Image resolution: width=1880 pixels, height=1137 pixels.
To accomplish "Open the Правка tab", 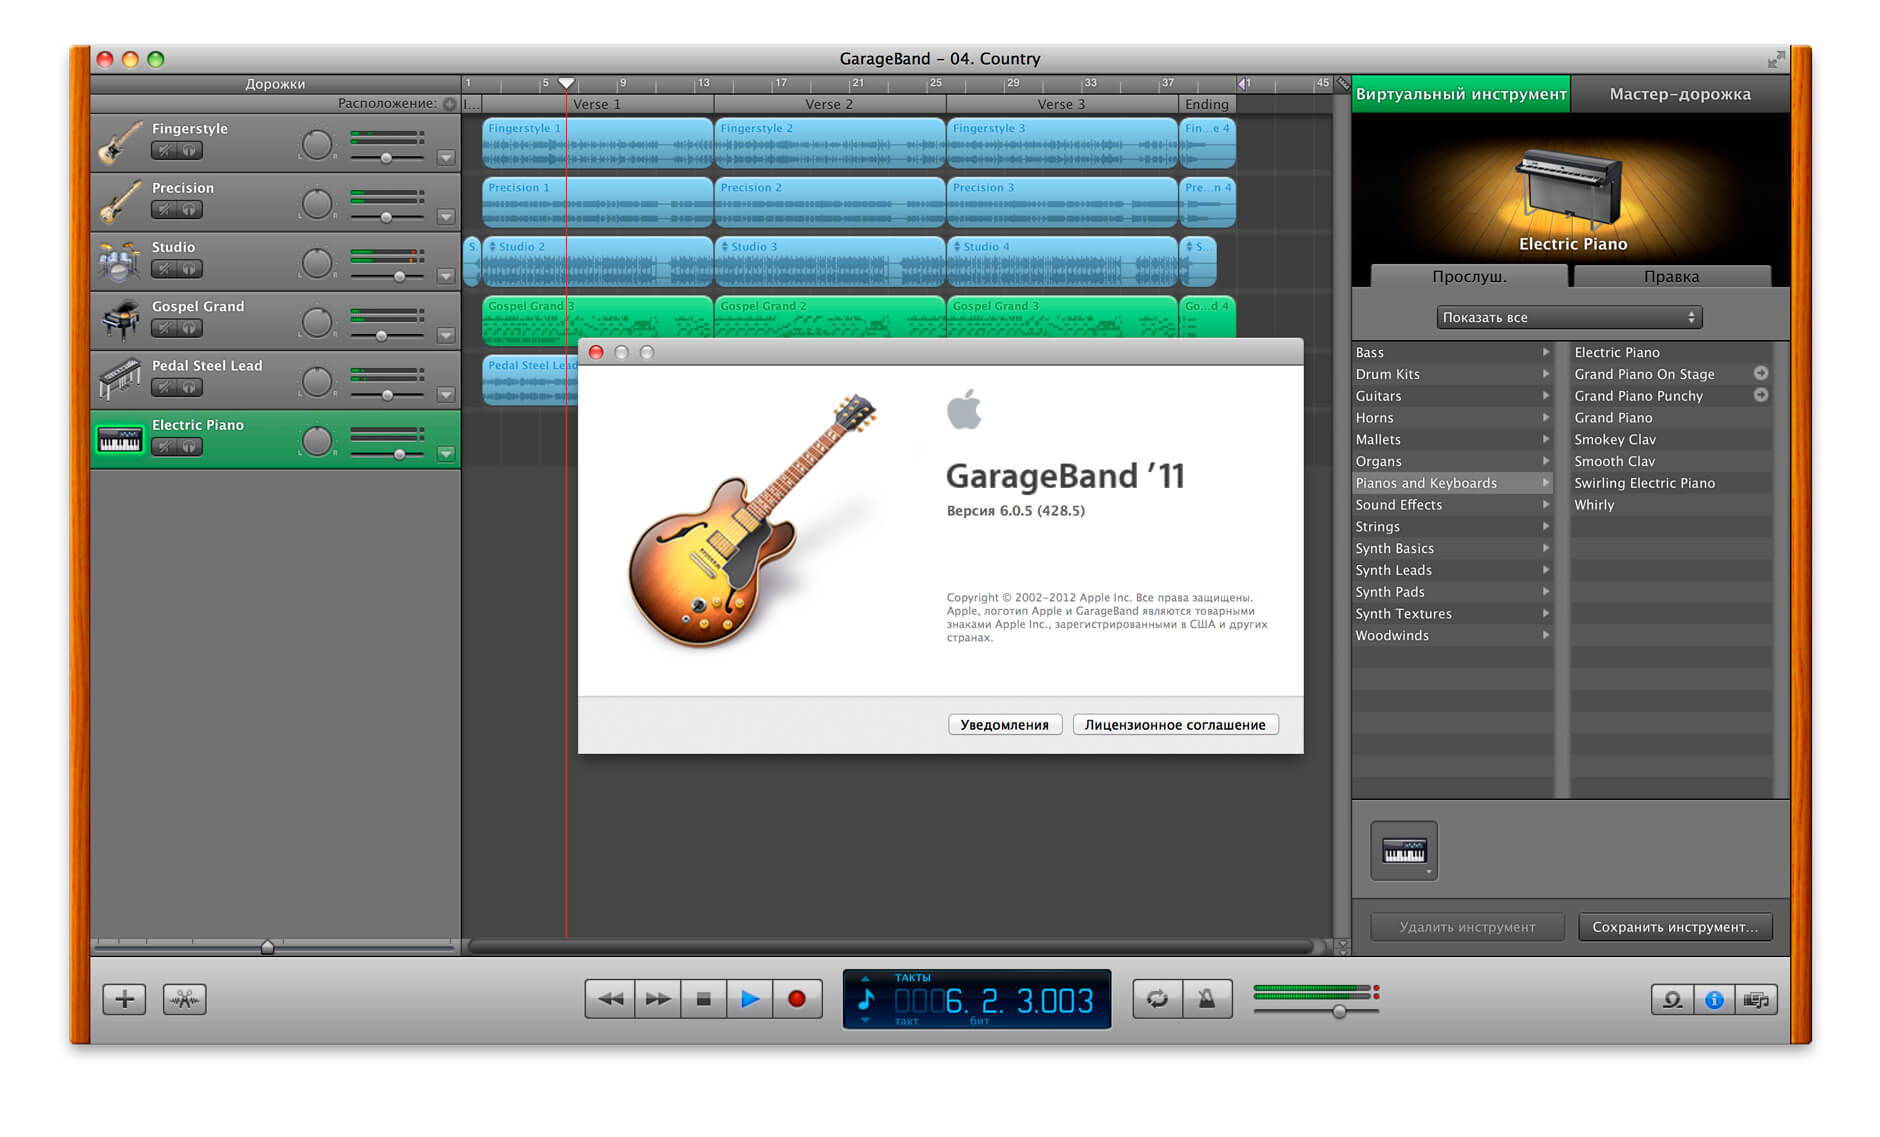I will 1671,276.
